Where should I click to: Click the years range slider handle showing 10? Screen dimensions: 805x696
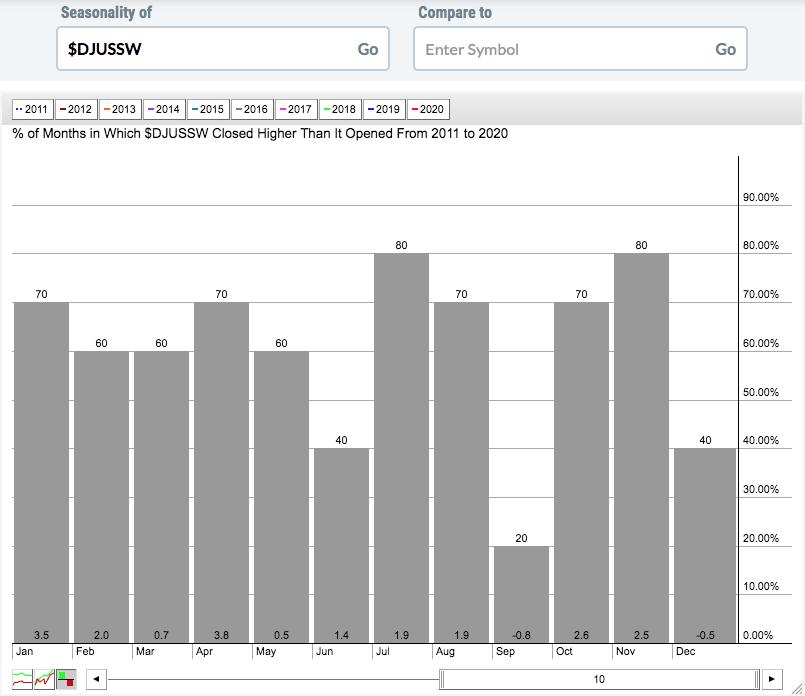point(599,679)
